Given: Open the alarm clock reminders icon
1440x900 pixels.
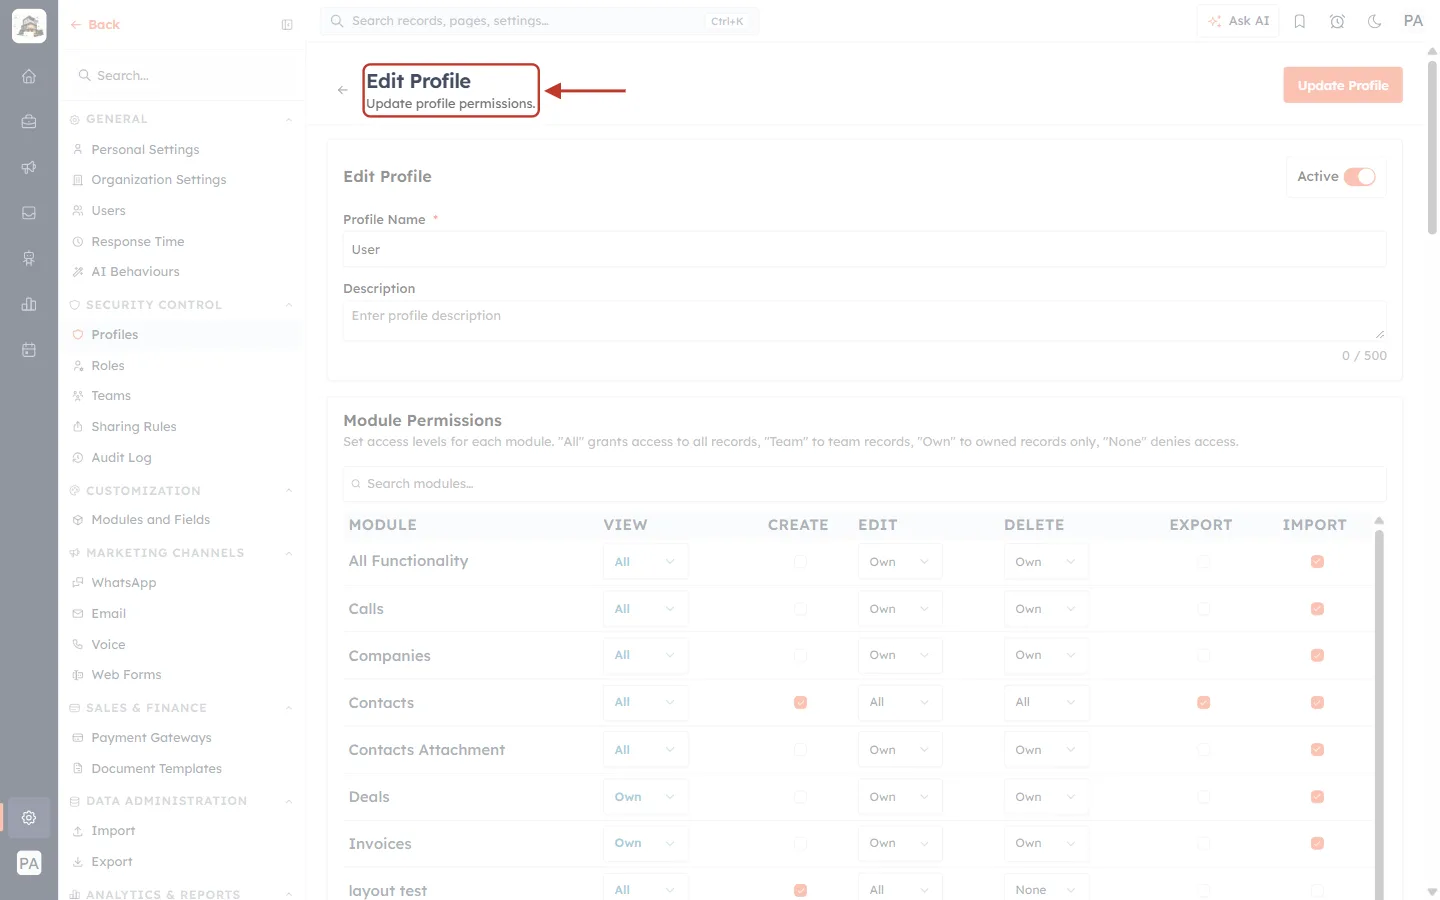Looking at the screenshot, I should click(1337, 21).
